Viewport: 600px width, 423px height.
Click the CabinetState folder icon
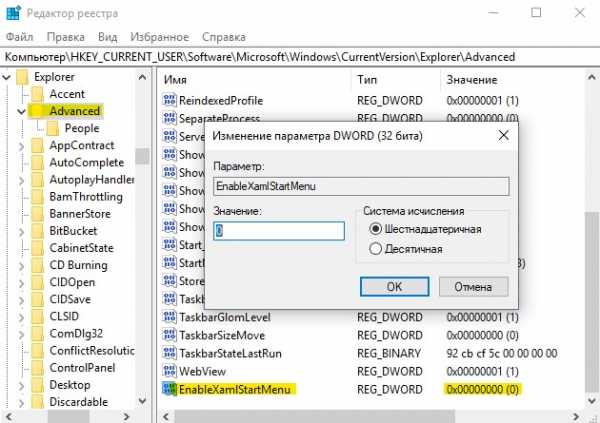tap(38, 248)
